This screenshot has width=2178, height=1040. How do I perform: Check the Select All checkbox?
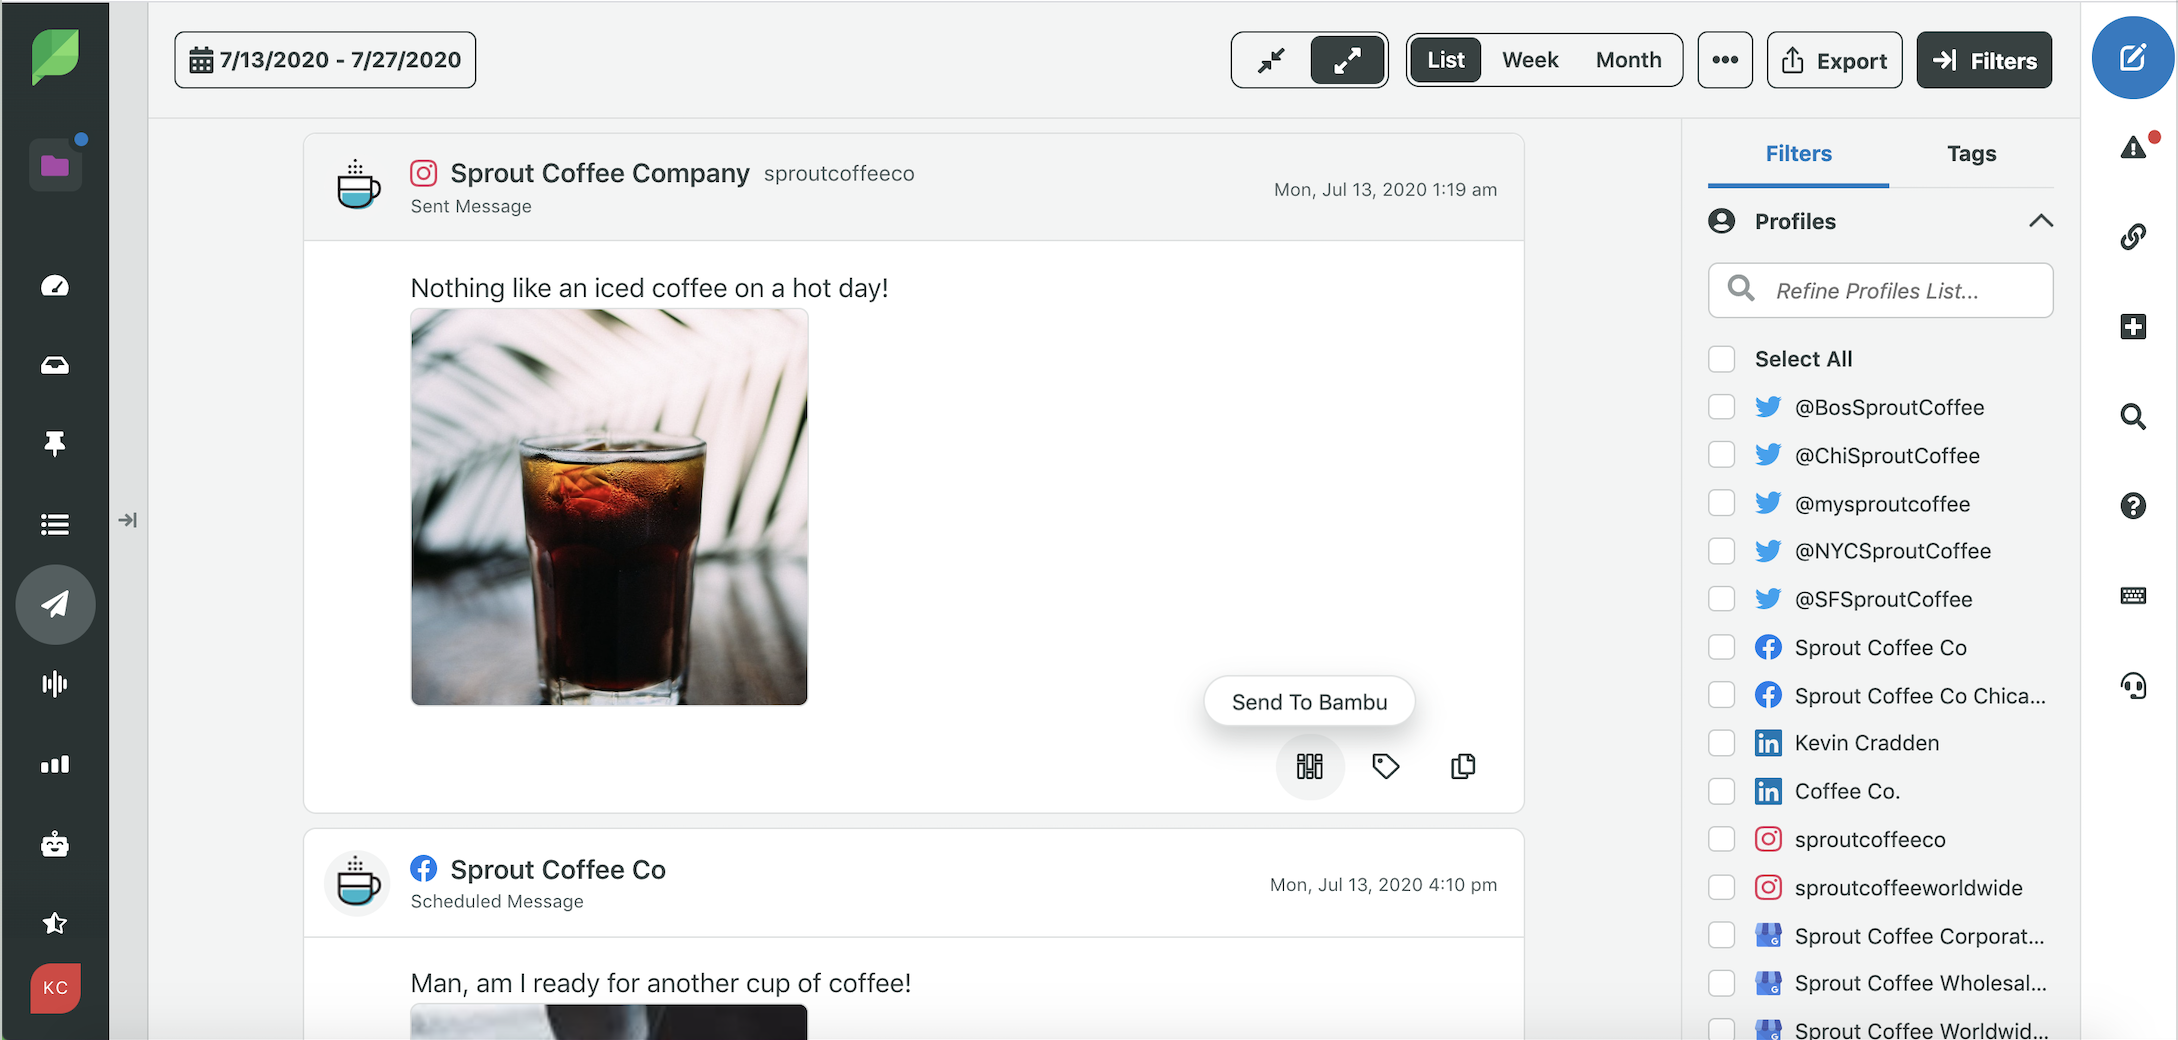tap(1721, 359)
